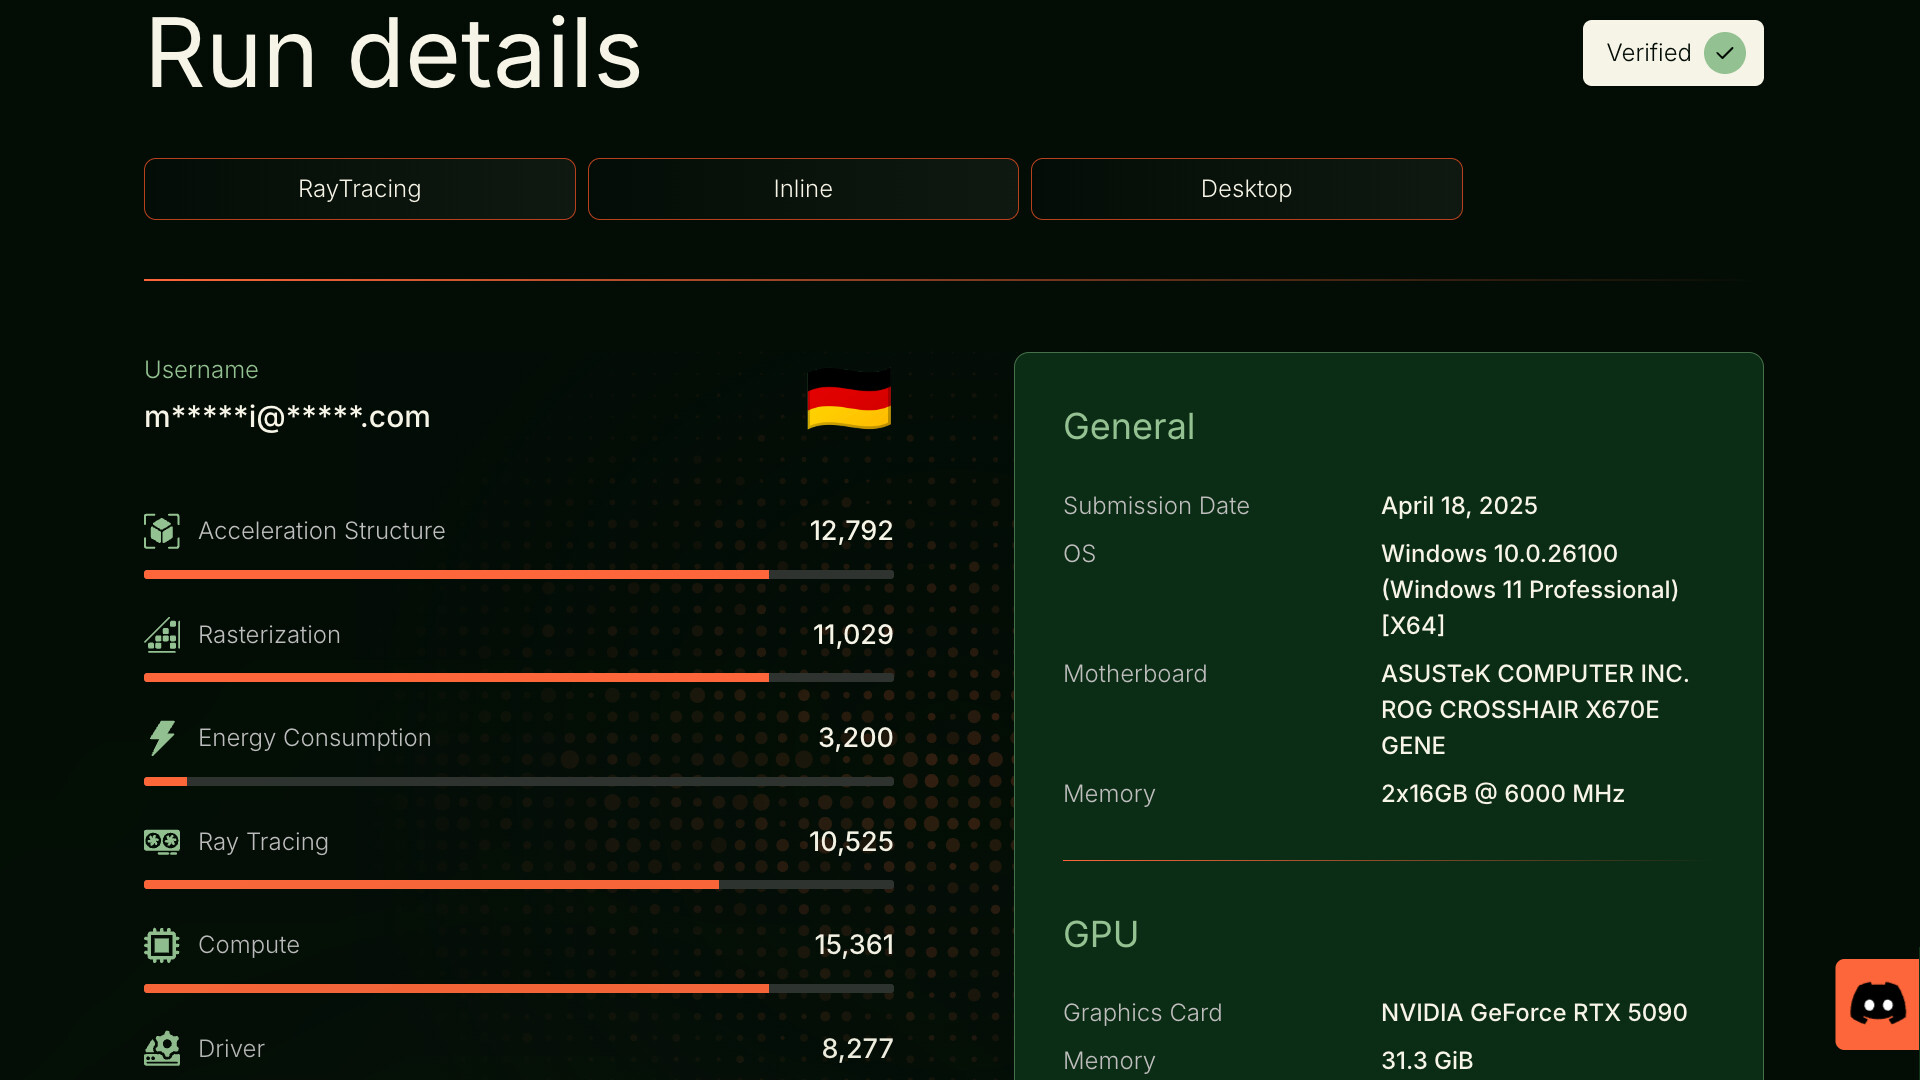This screenshot has height=1080, width=1920.
Task: Click the Verified status badge
Action: click(1671, 53)
